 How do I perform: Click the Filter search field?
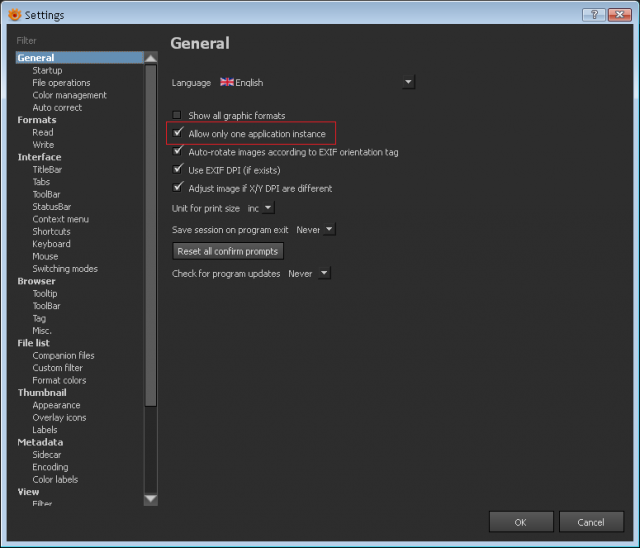pos(80,40)
